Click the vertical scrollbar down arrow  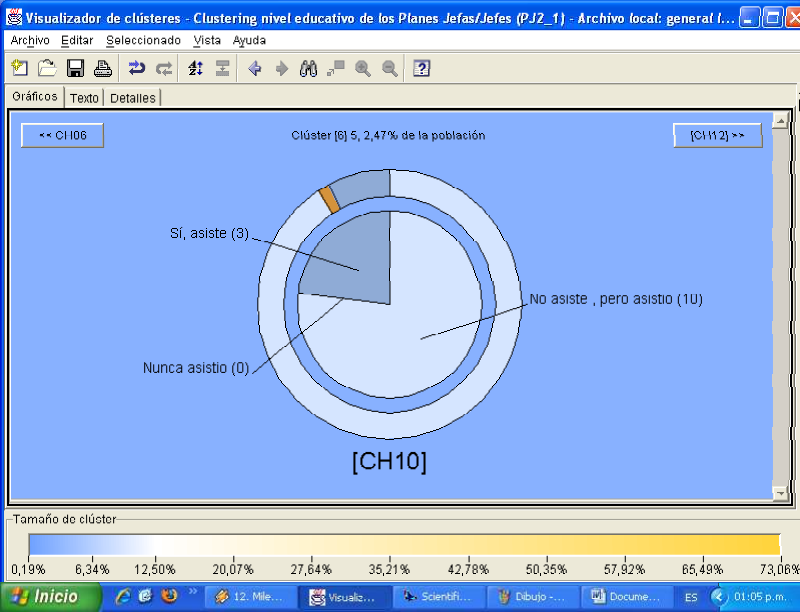pyautogui.click(x=780, y=493)
